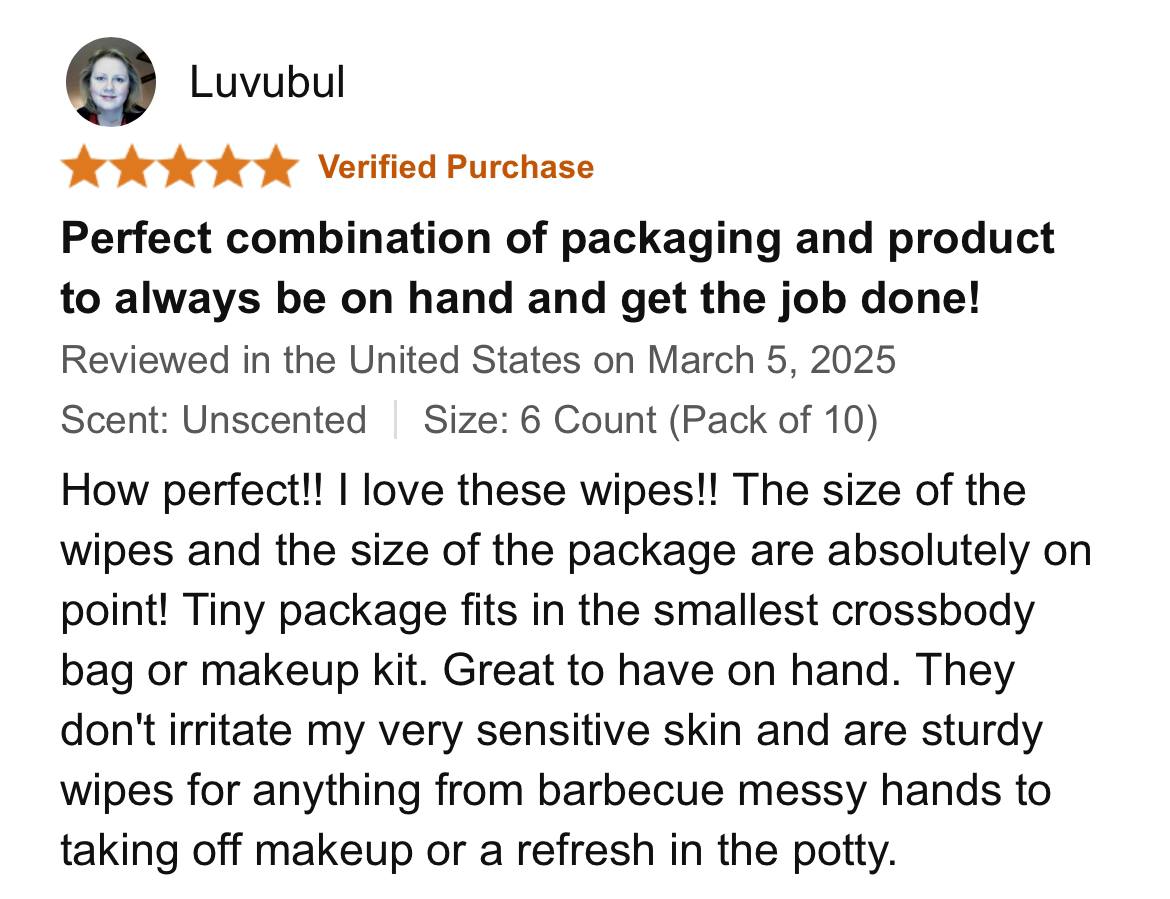Screen dimensions: 1170x899
Task: Click the 'March 5, 2025' date
Action: [771, 360]
